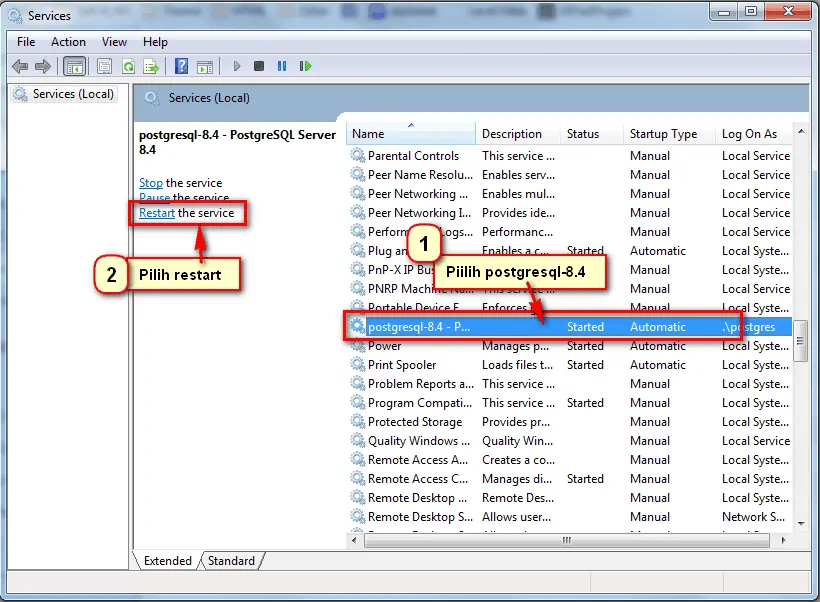Sort by the Name column header
The width and height of the screenshot is (820, 602).
(x=411, y=134)
